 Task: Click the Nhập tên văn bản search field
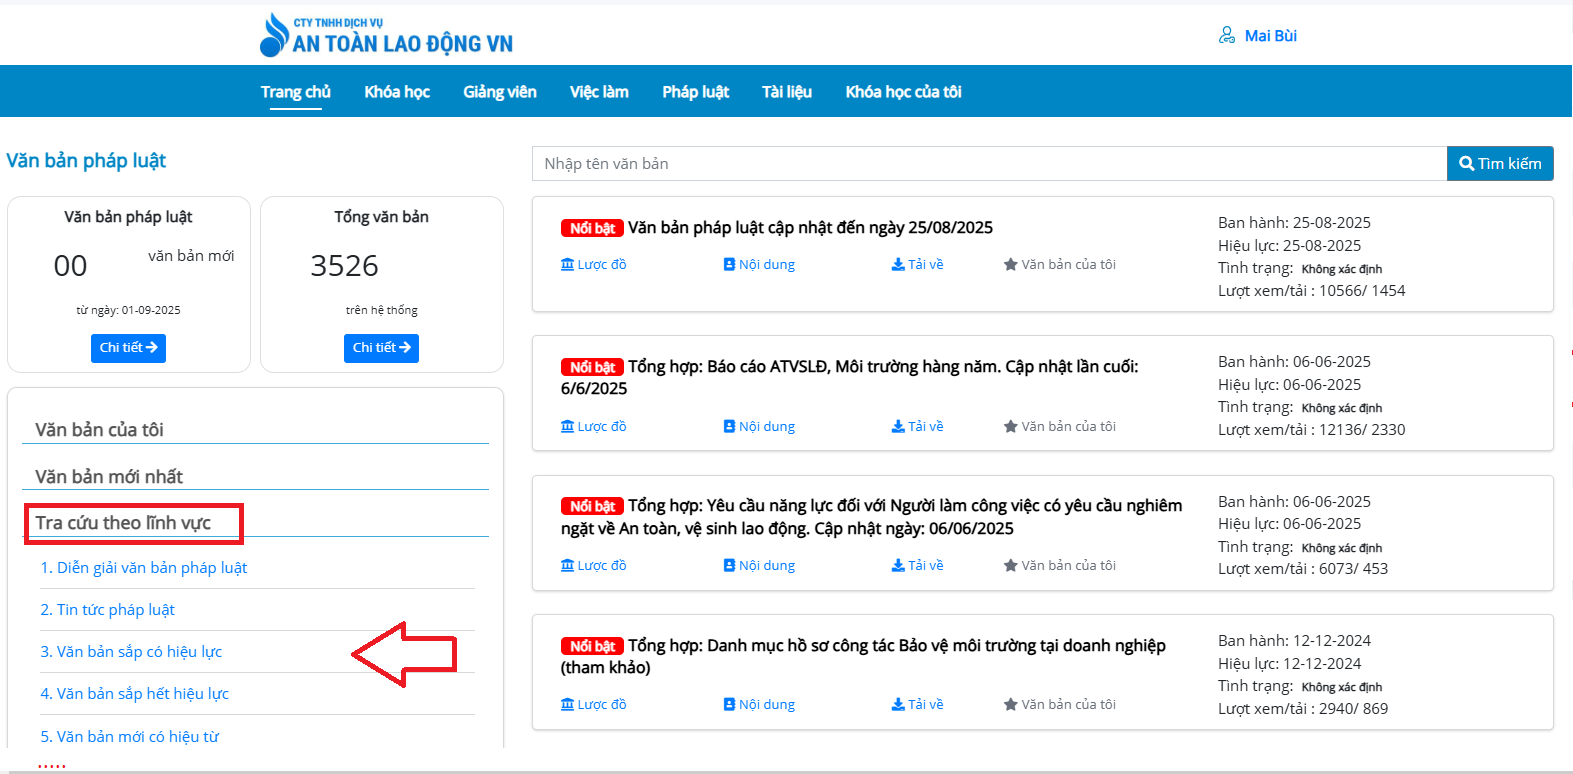point(988,164)
